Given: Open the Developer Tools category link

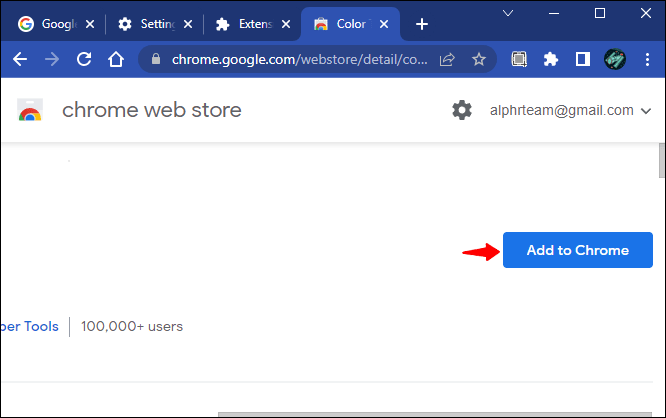Looking at the screenshot, I should coord(29,326).
